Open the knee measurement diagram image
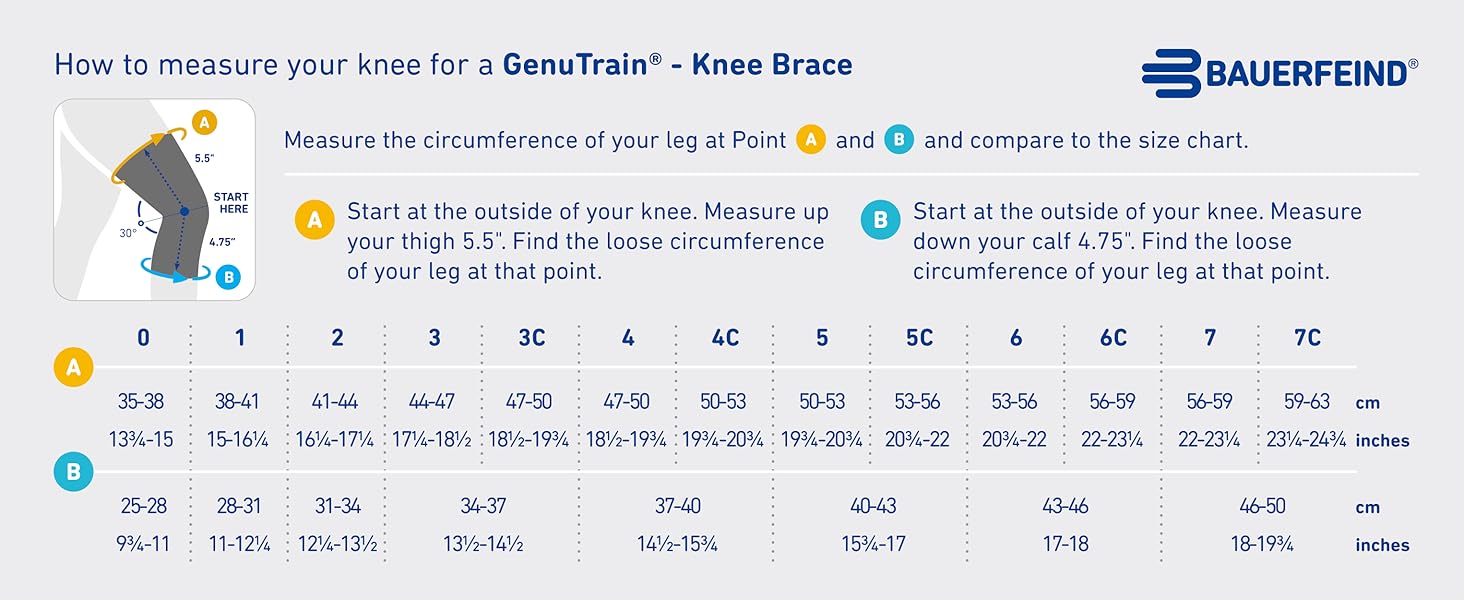The image size is (1464, 600). click(154, 199)
